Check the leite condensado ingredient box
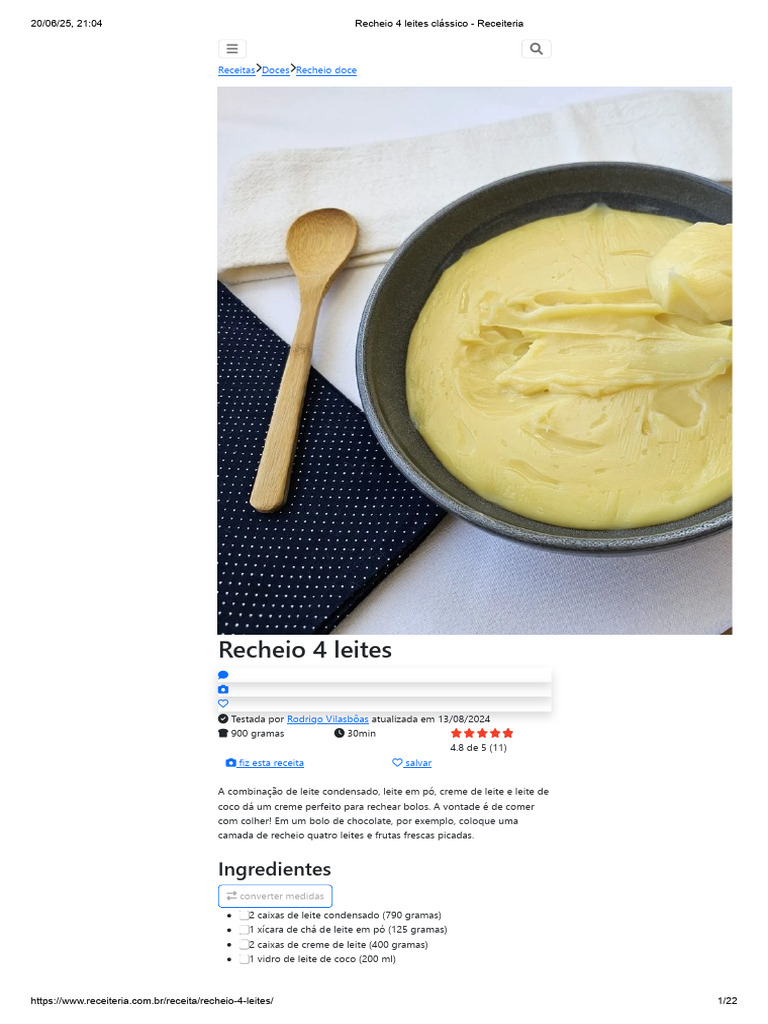The width and height of the screenshot is (768, 1024). 244,916
